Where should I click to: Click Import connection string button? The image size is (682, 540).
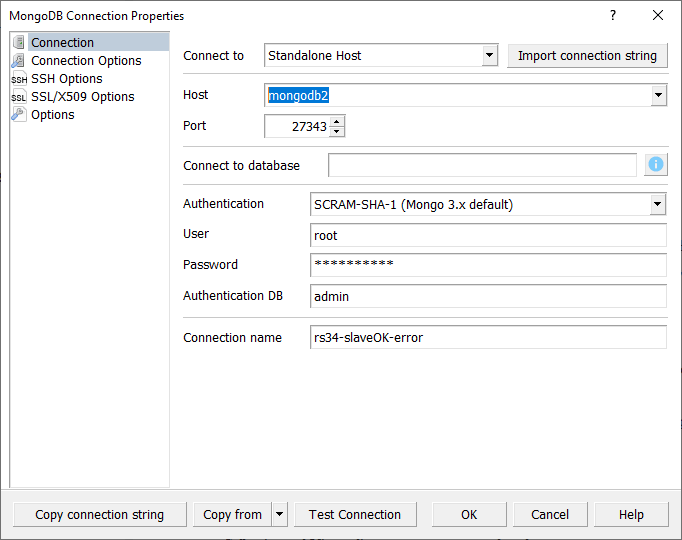coord(587,56)
